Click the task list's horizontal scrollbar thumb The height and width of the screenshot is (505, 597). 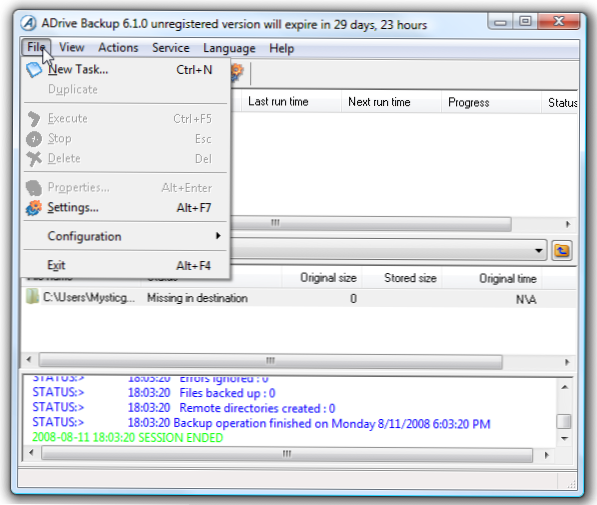(x=371, y=223)
